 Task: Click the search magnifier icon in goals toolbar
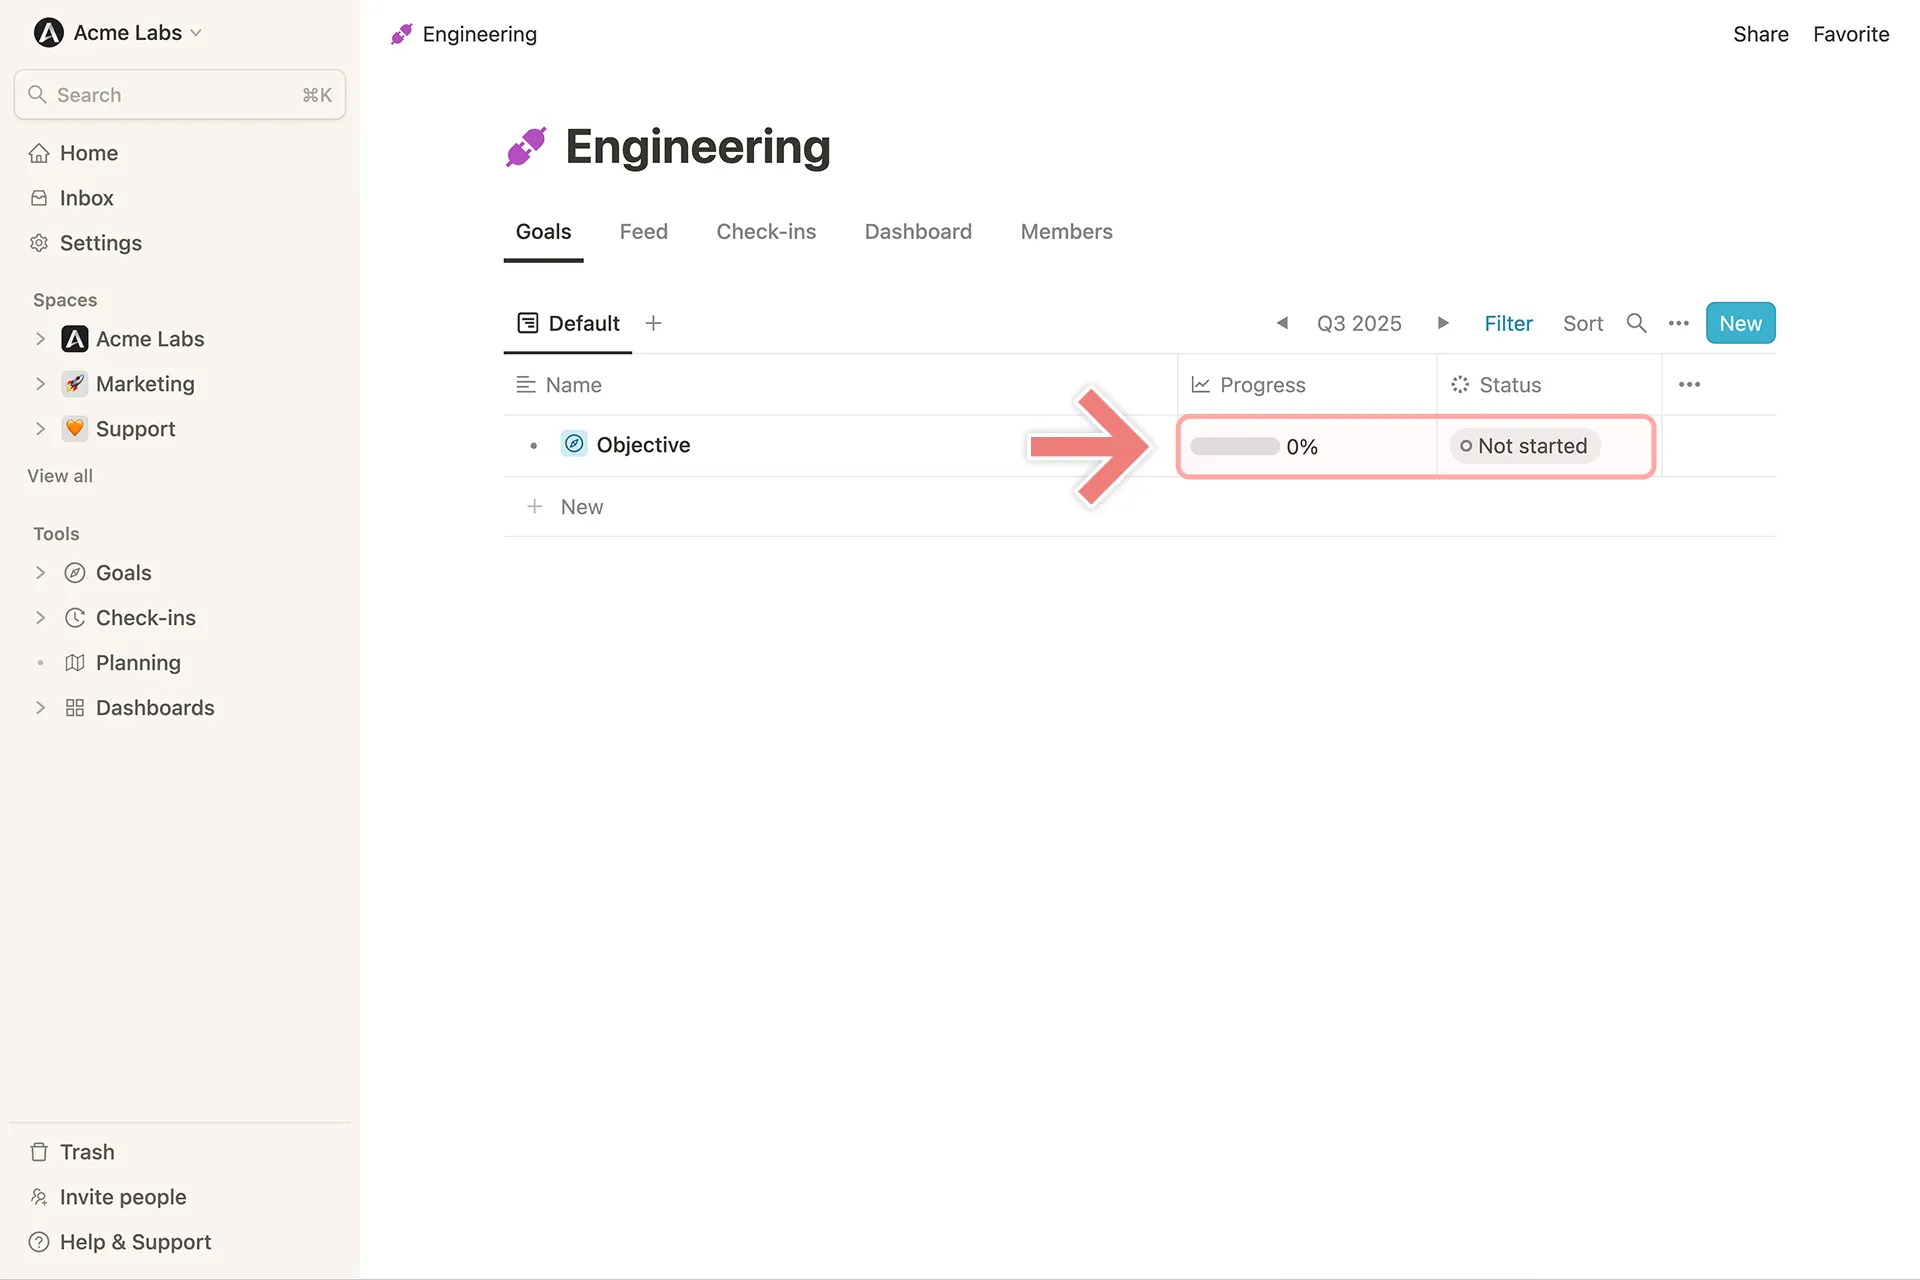tap(1636, 323)
